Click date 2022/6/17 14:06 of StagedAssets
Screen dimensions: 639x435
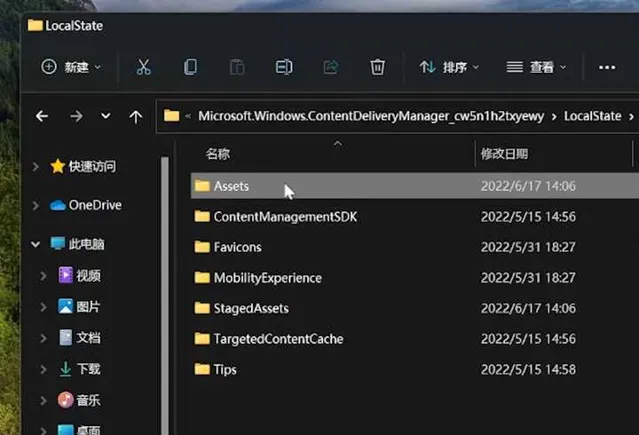point(528,309)
